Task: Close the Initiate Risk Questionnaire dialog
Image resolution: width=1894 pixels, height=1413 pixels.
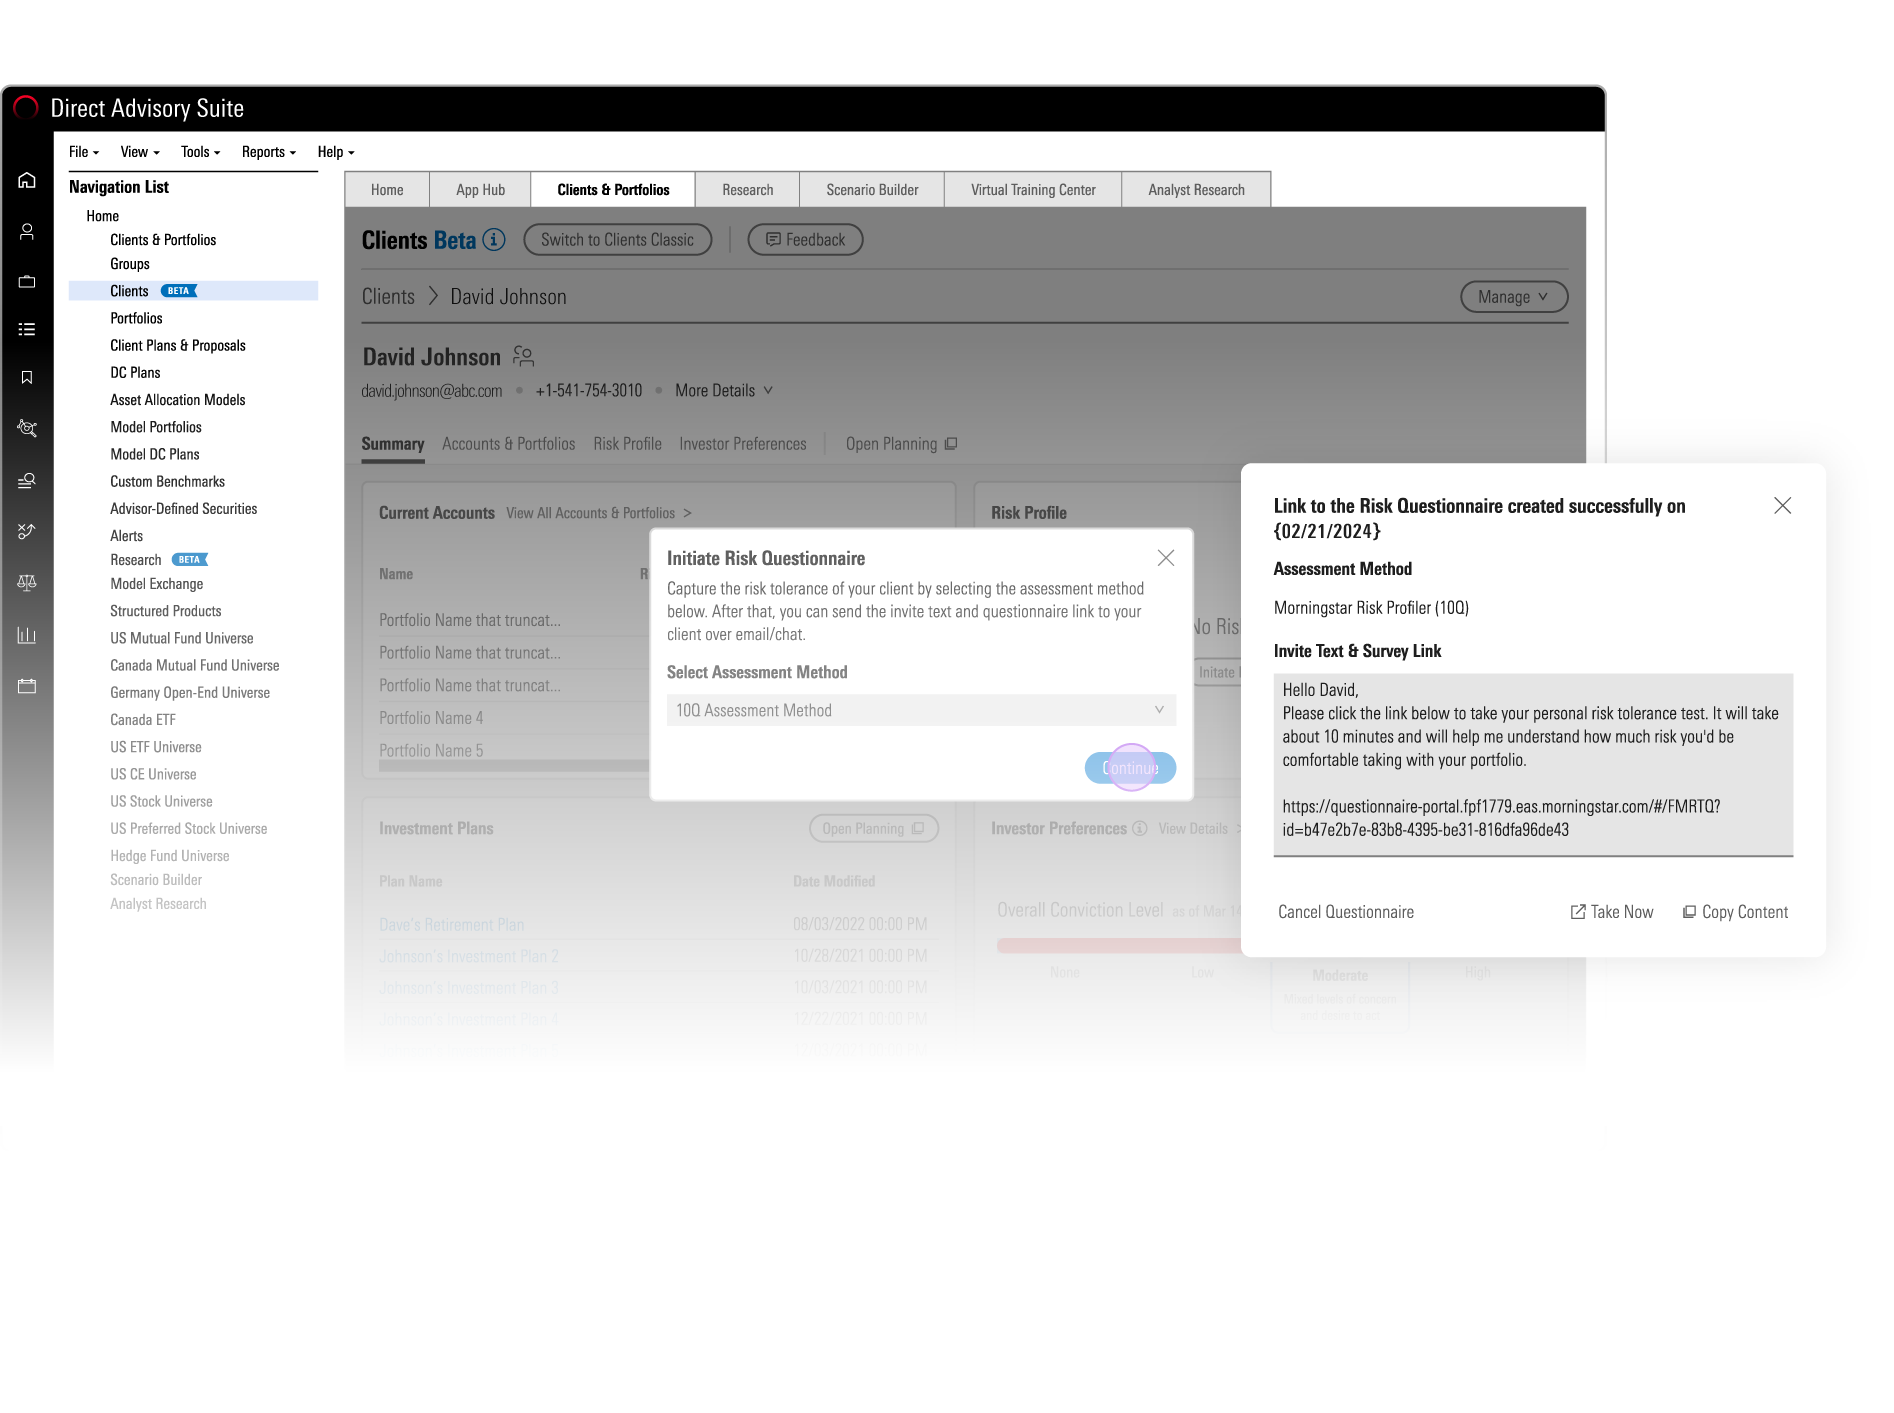Action: click(x=1165, y=558)
